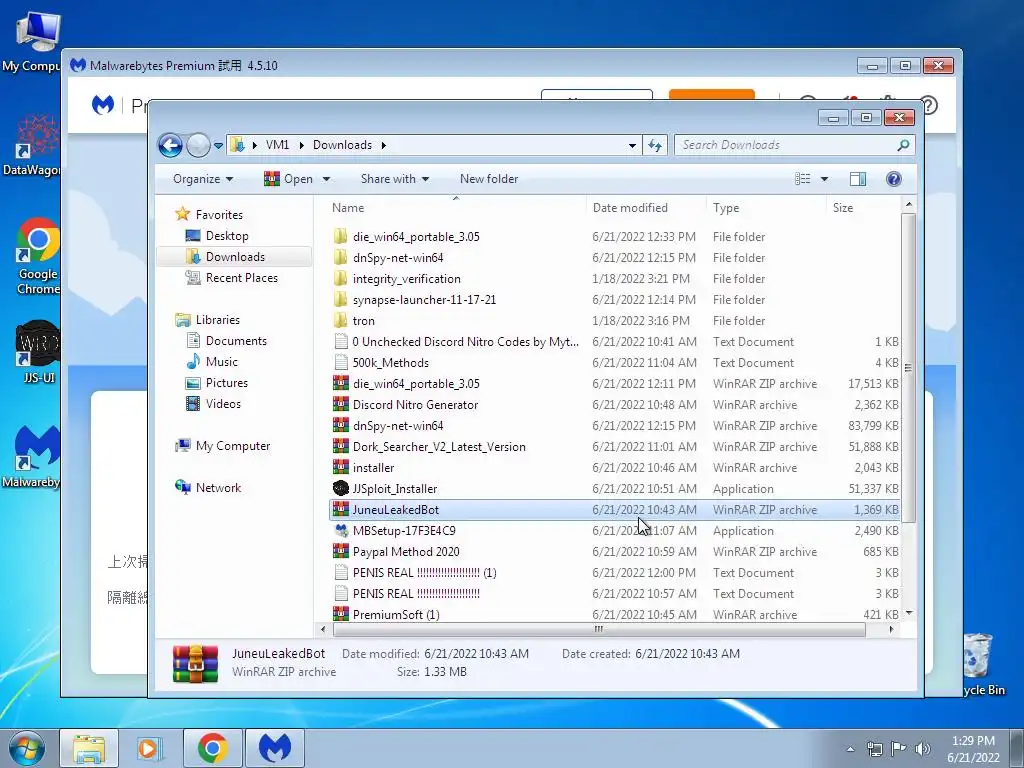Click the horizontal scrollbar thumb
This screenshot has width=1024, height=768.
599,630
